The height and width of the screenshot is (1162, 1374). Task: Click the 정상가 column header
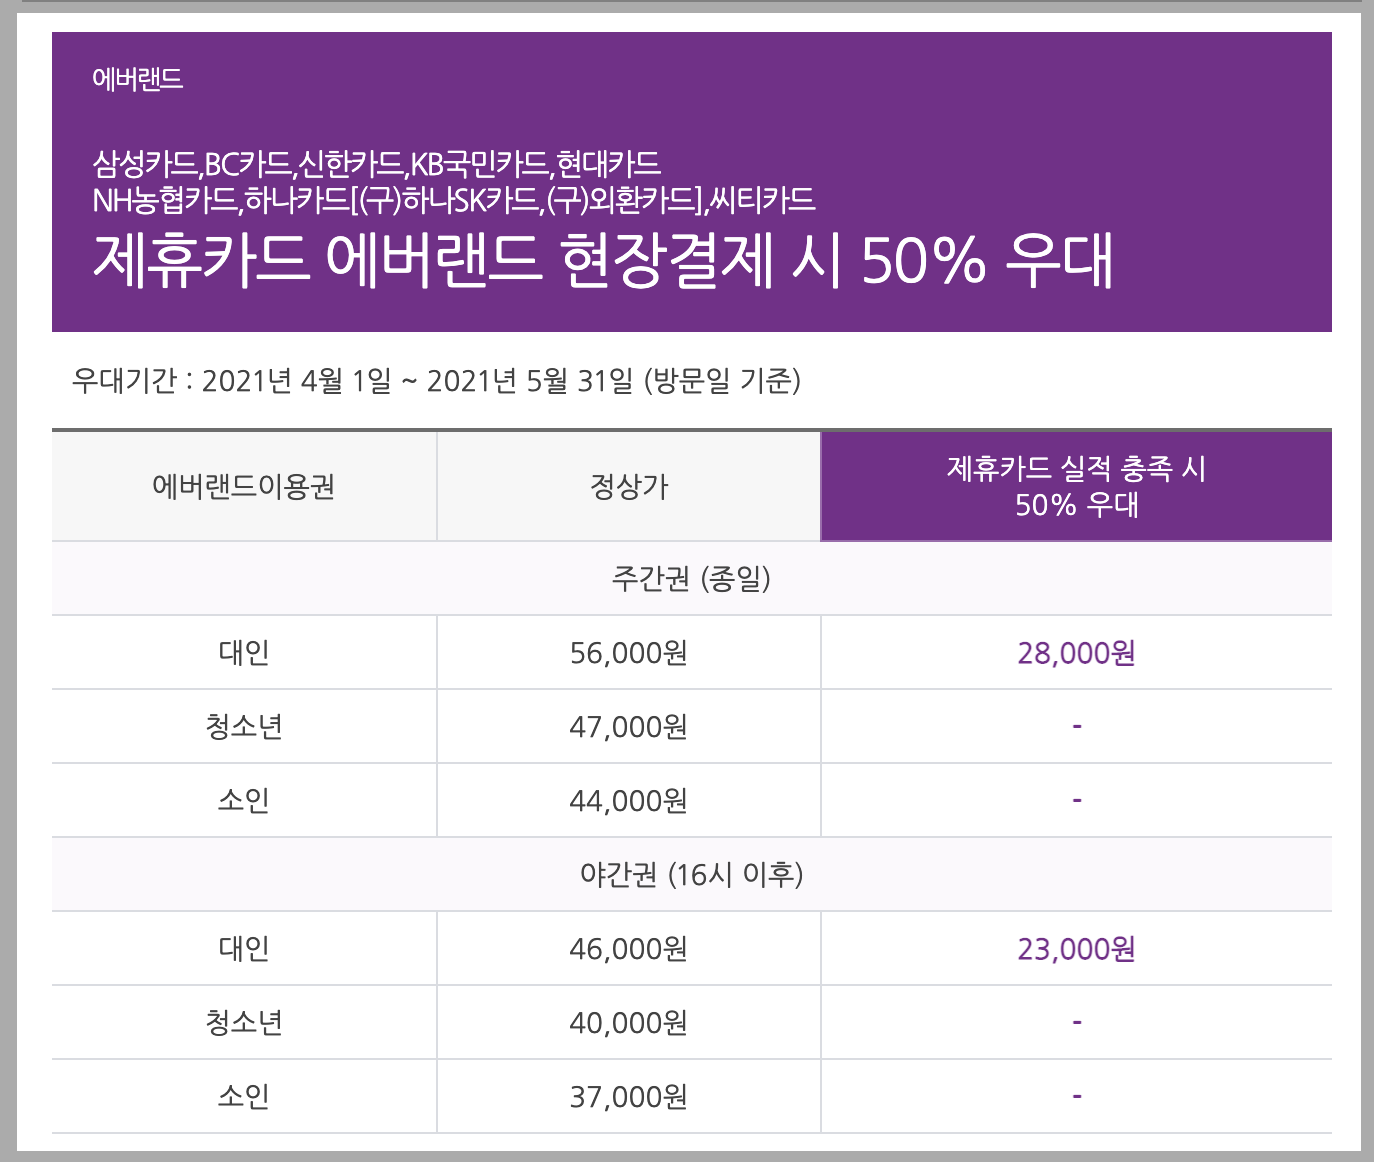(629, 487)
